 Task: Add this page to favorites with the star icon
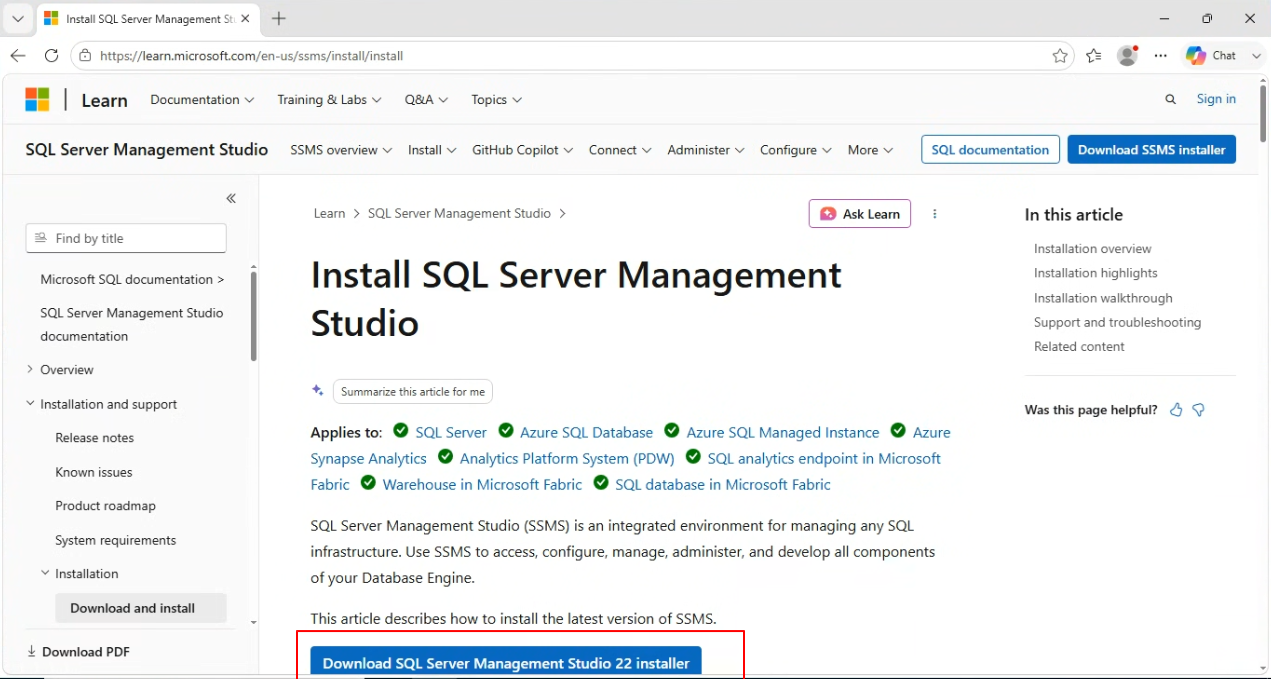tap(1060, 56)
